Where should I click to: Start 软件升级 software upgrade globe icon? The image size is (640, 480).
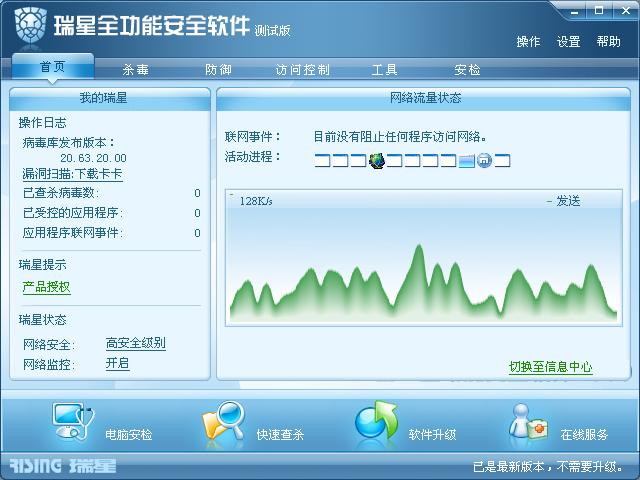coord(376,420)
